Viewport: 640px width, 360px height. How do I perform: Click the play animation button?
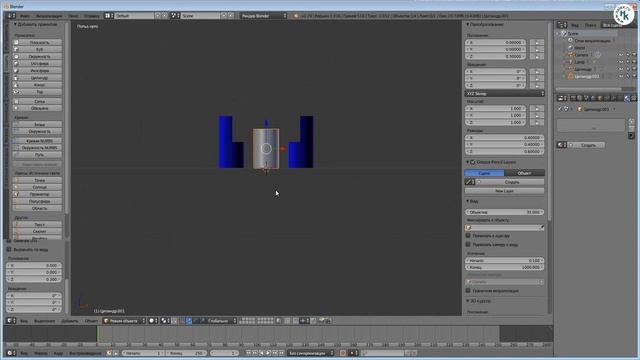click(268, 353)
